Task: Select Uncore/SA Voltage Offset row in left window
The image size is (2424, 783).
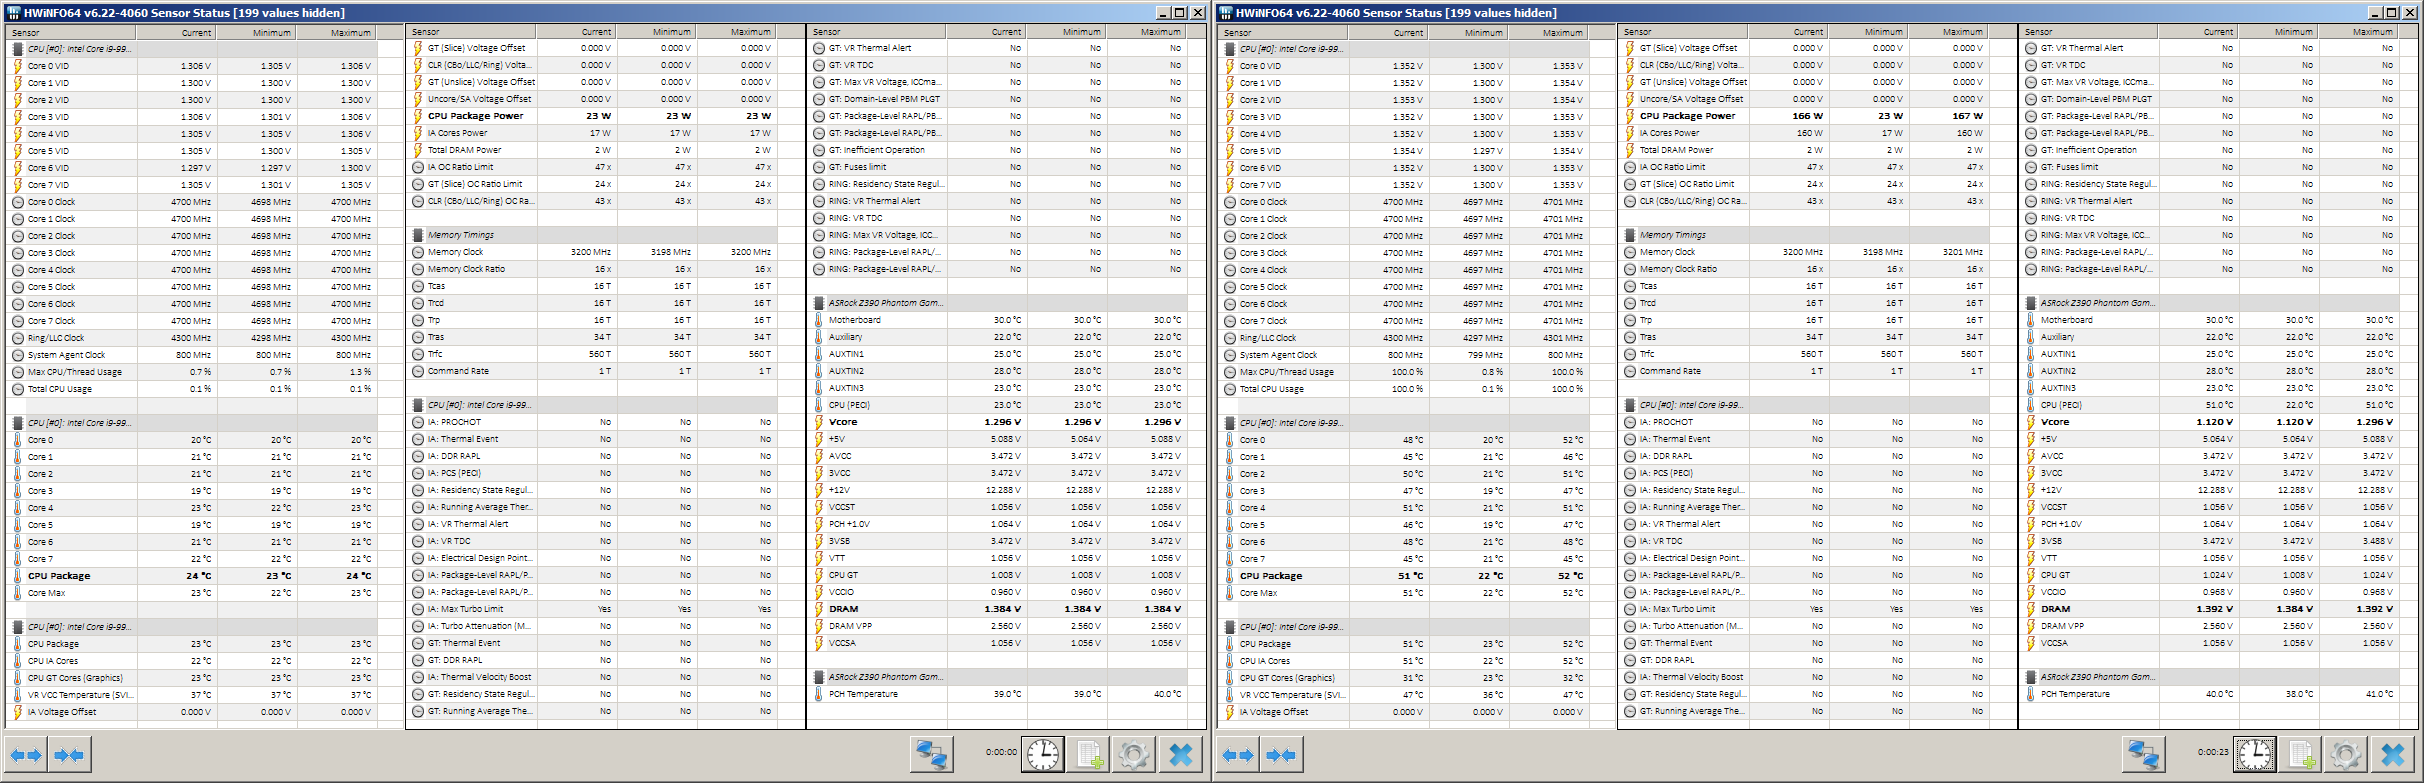Action: pyautogui.click(x=593, y=99)
